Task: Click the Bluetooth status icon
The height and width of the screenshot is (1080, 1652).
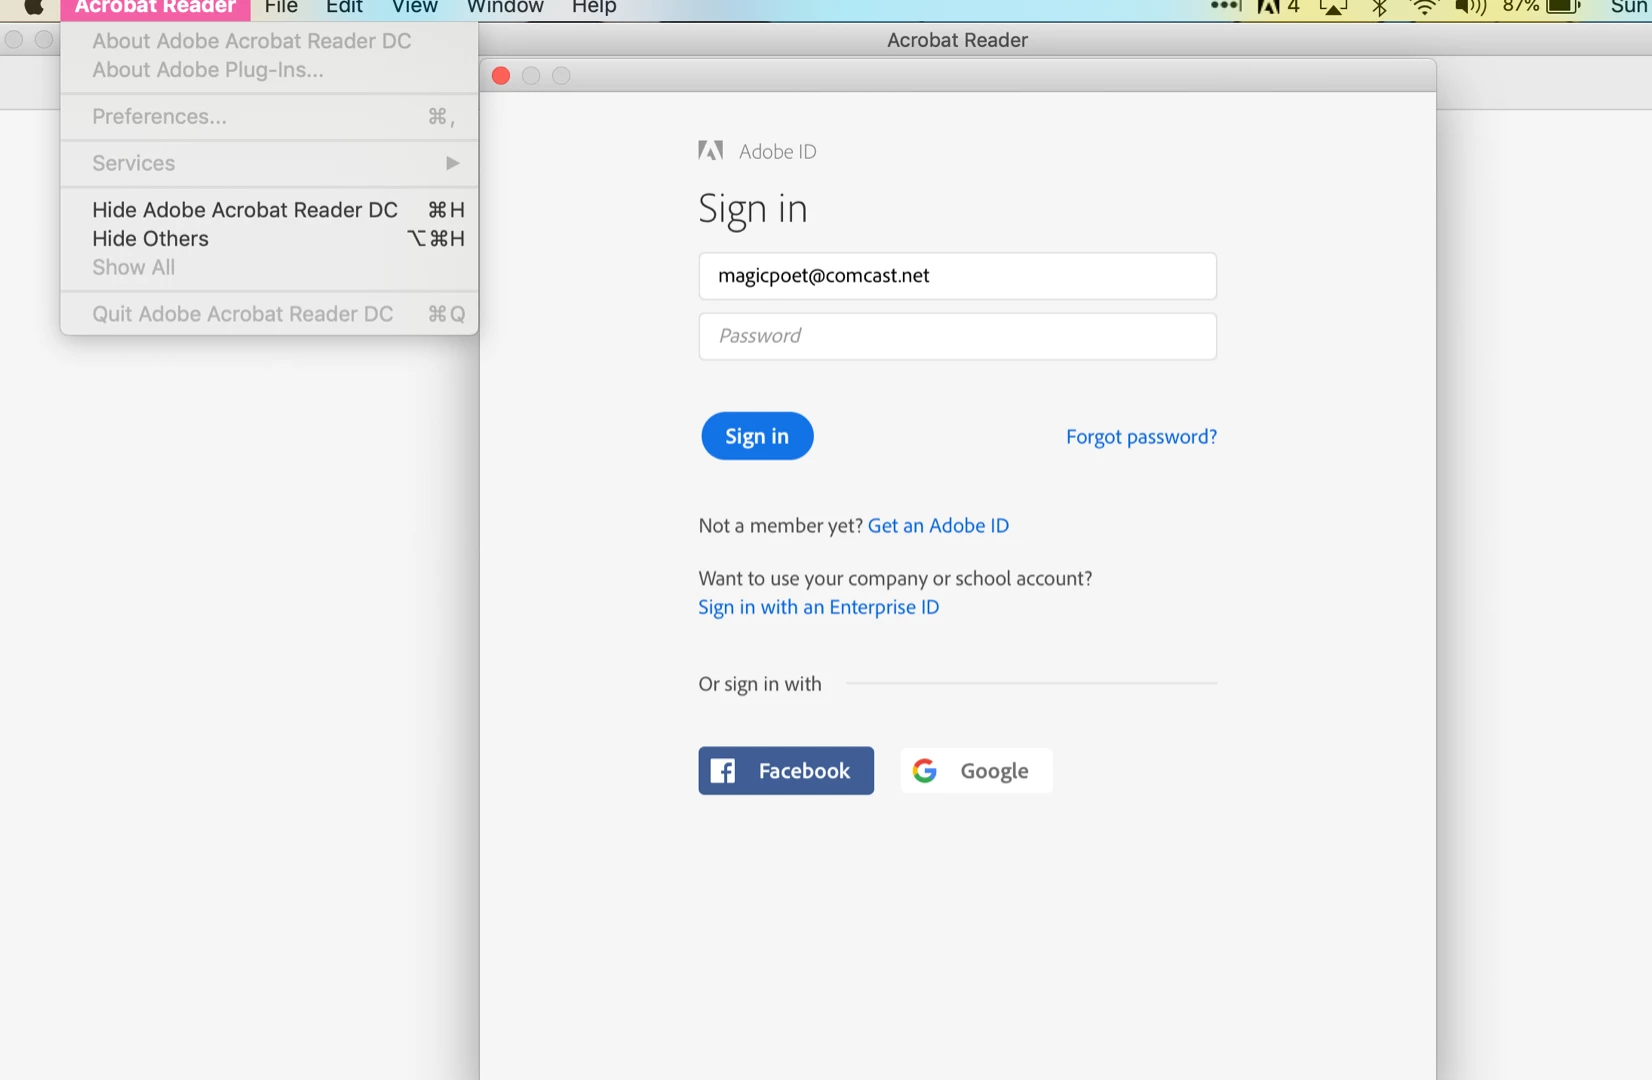Action: pos(1380,7)
